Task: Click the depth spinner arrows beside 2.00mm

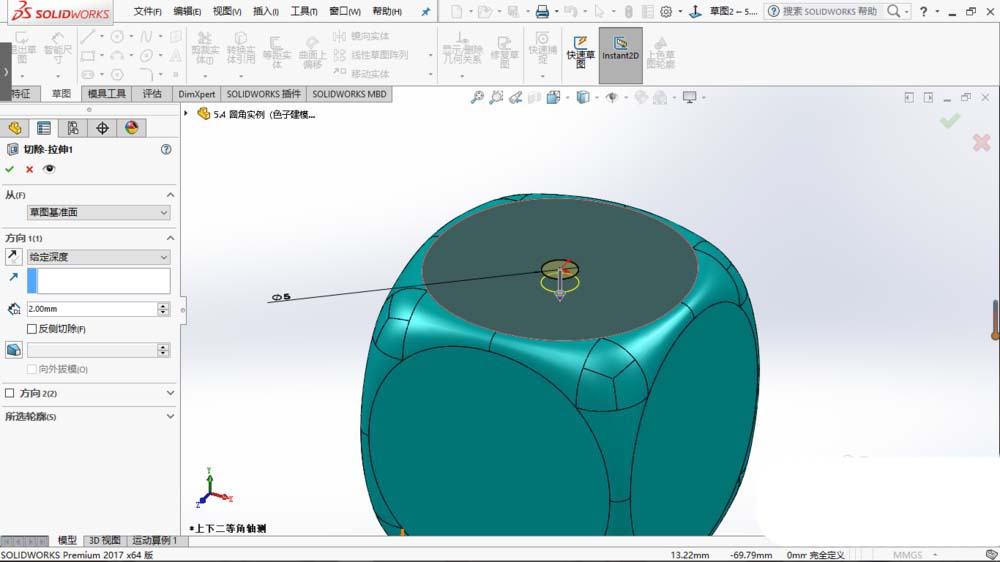Action: pos(163,309)
